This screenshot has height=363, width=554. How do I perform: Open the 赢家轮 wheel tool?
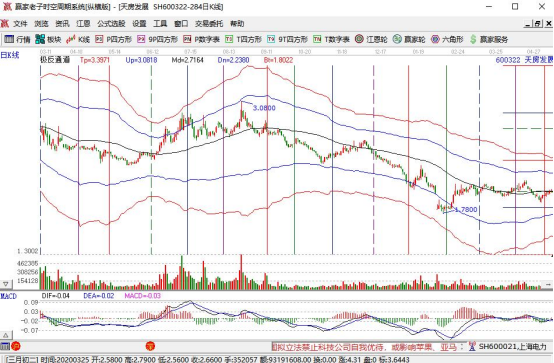point(409,39)
